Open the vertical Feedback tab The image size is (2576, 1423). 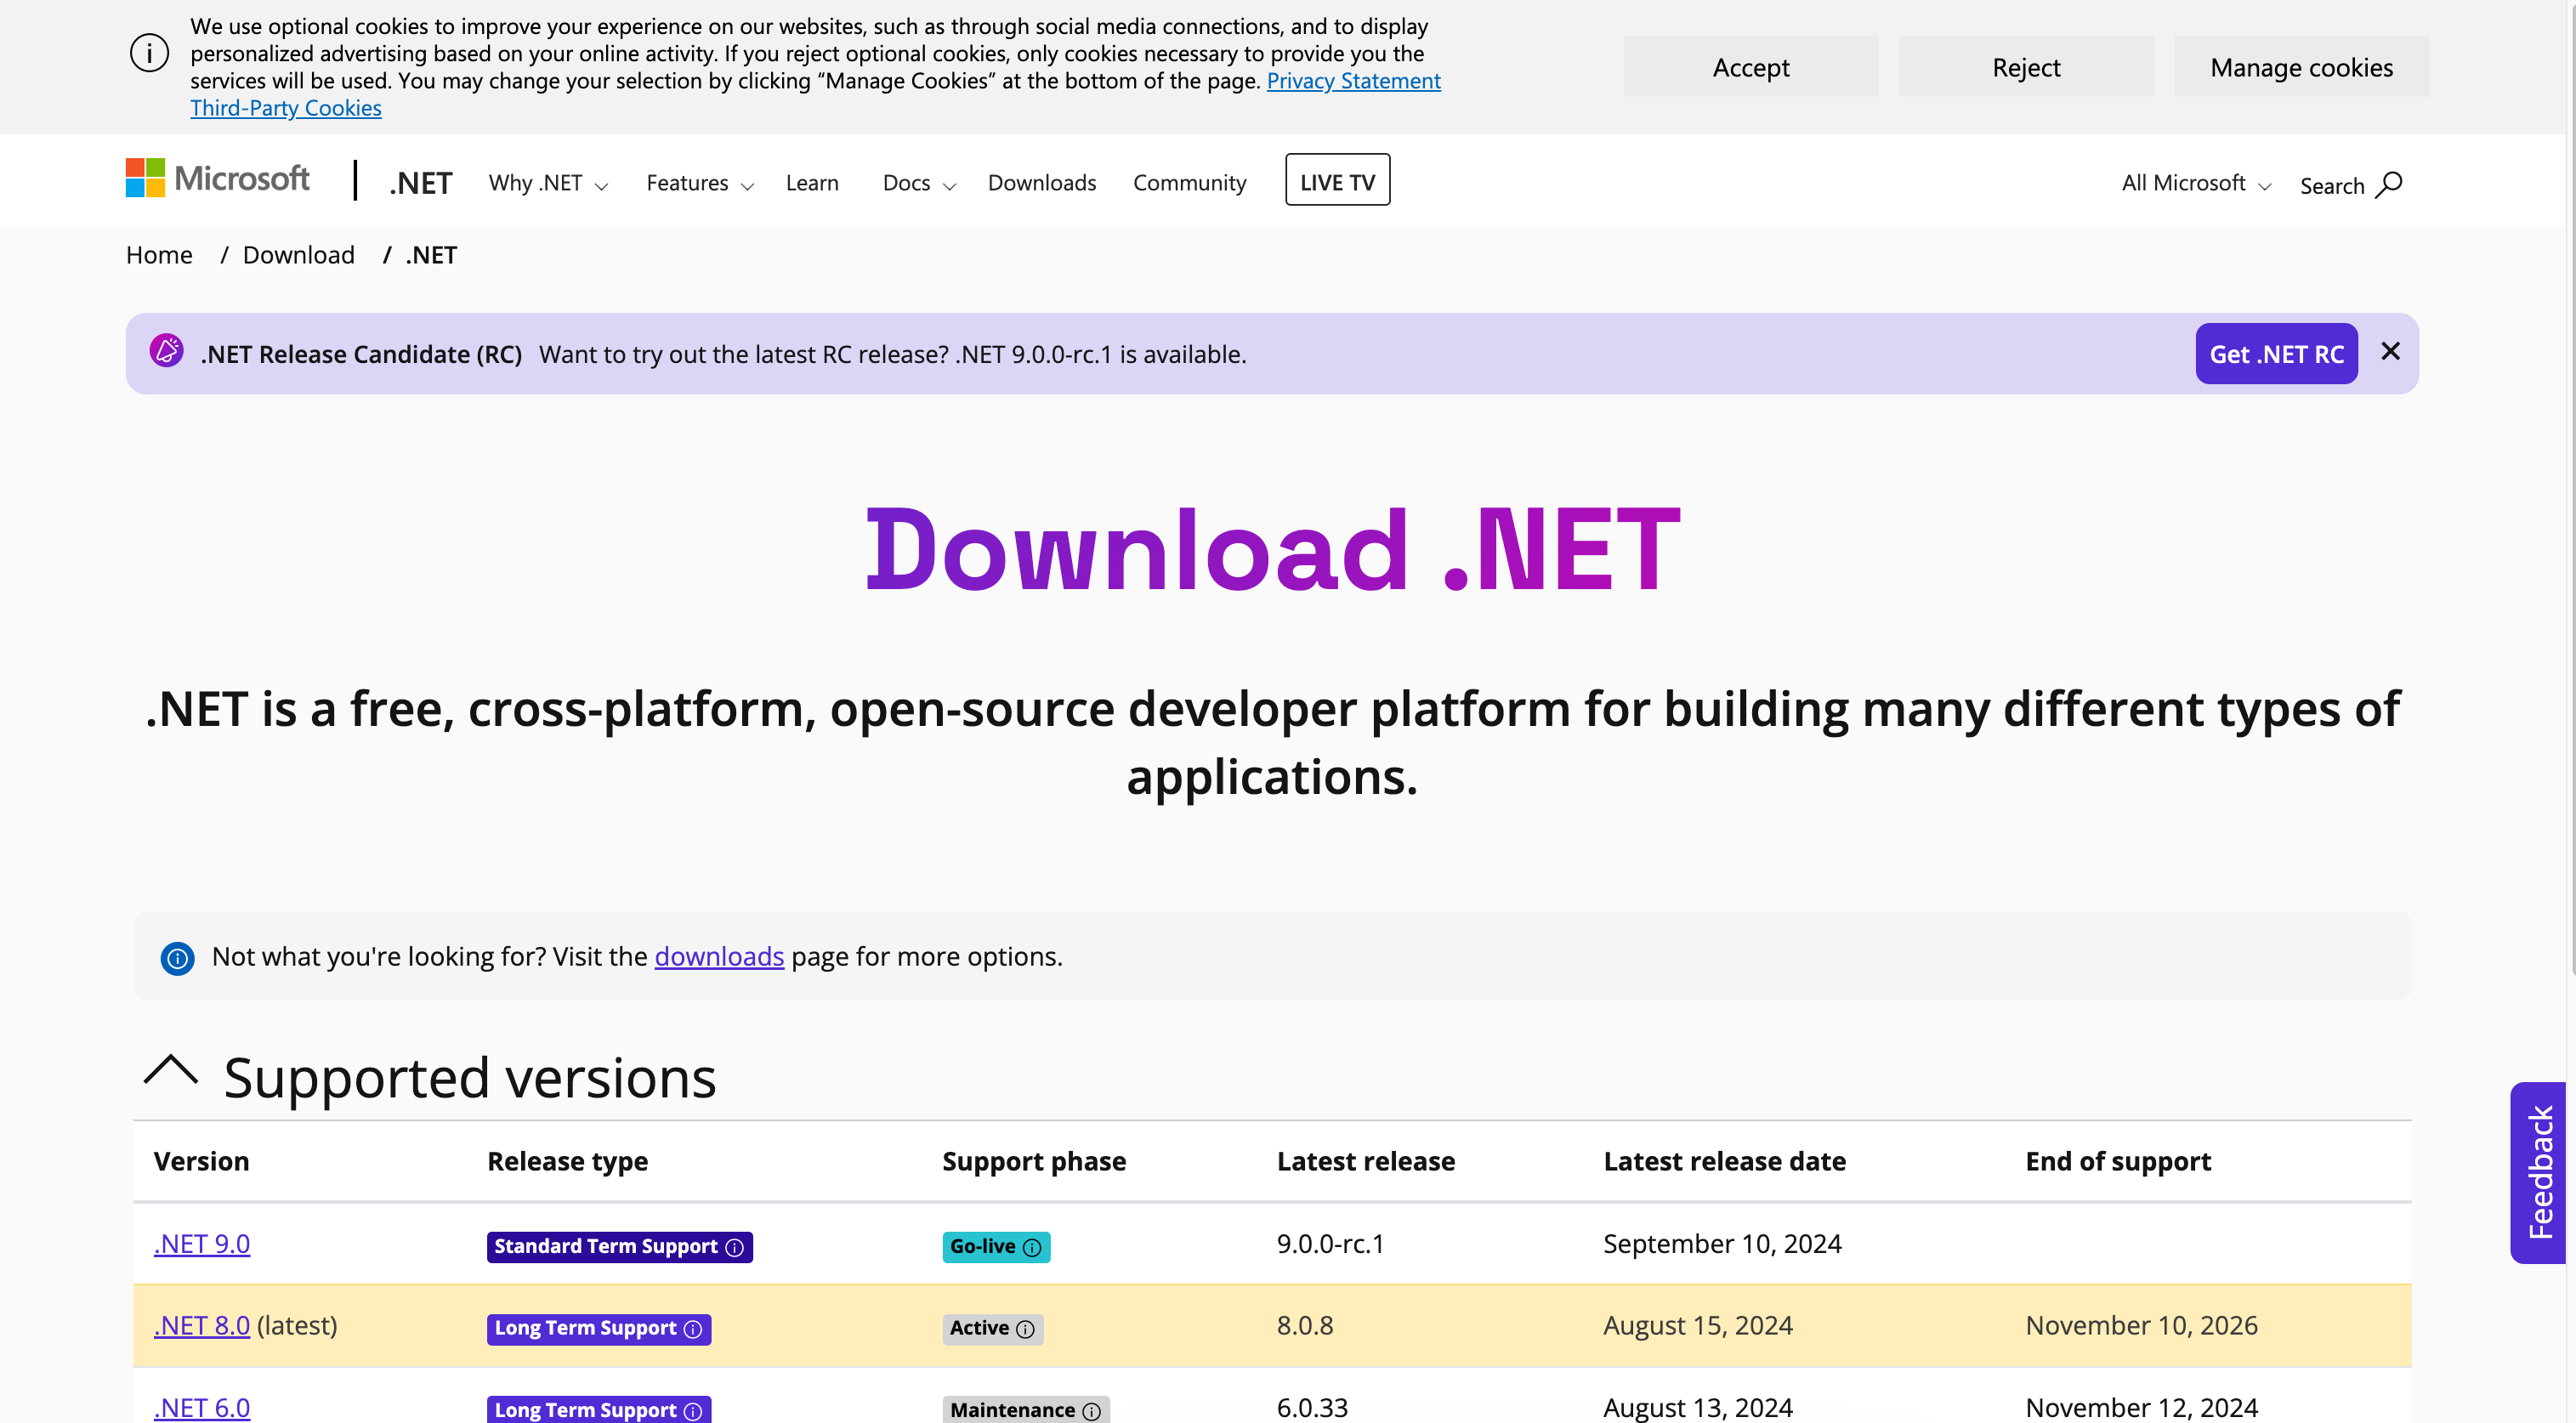pyautogui.click(x=2538, y=1172)
